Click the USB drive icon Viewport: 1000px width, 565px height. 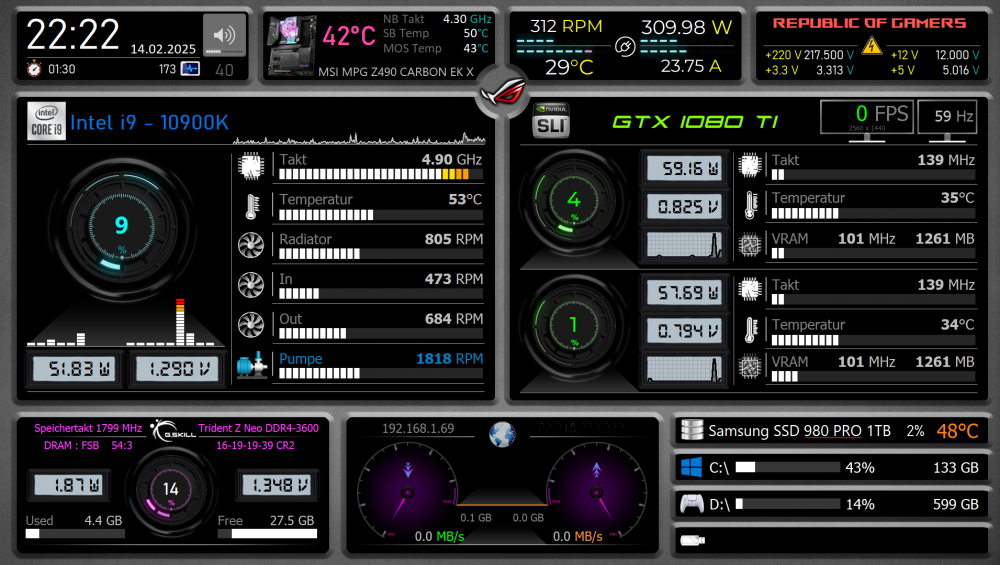(x=690, y=541)
